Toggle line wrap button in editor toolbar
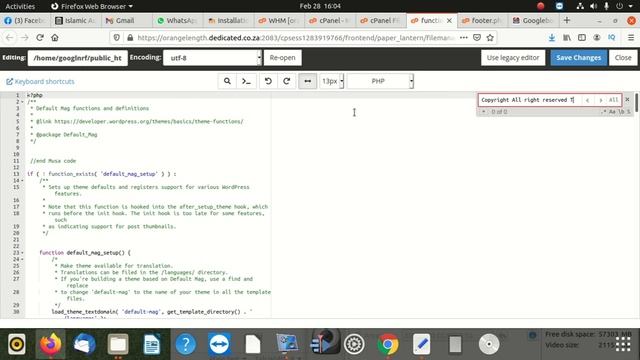Screen dimensions: 640x360 307,81
